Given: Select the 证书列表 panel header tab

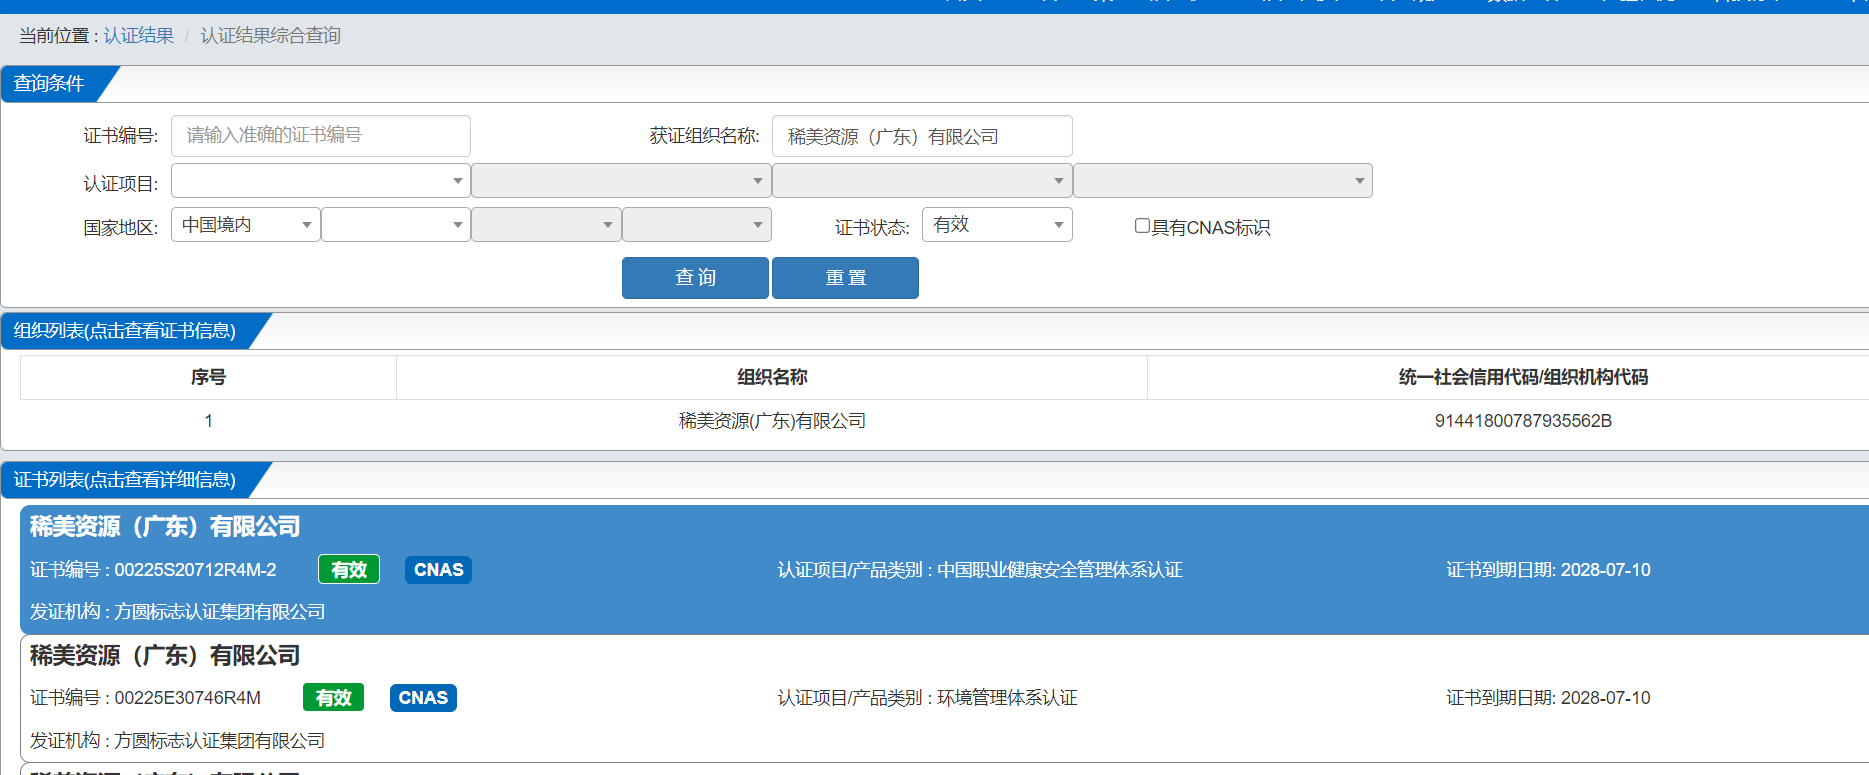Looking at the screenshot, I should click(x=125, y=480).
